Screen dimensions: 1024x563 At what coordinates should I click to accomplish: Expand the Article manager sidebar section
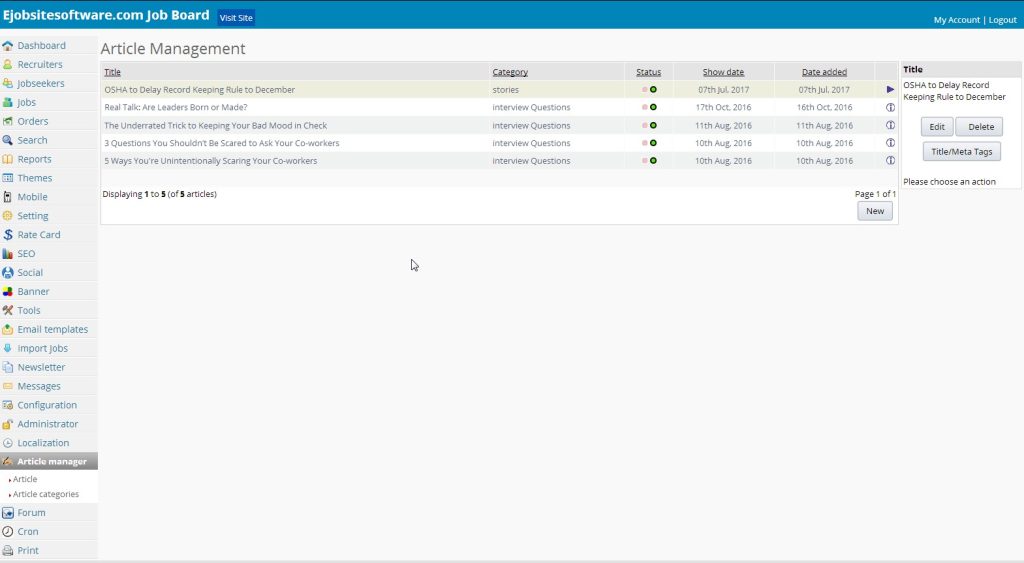coord(51,461)
